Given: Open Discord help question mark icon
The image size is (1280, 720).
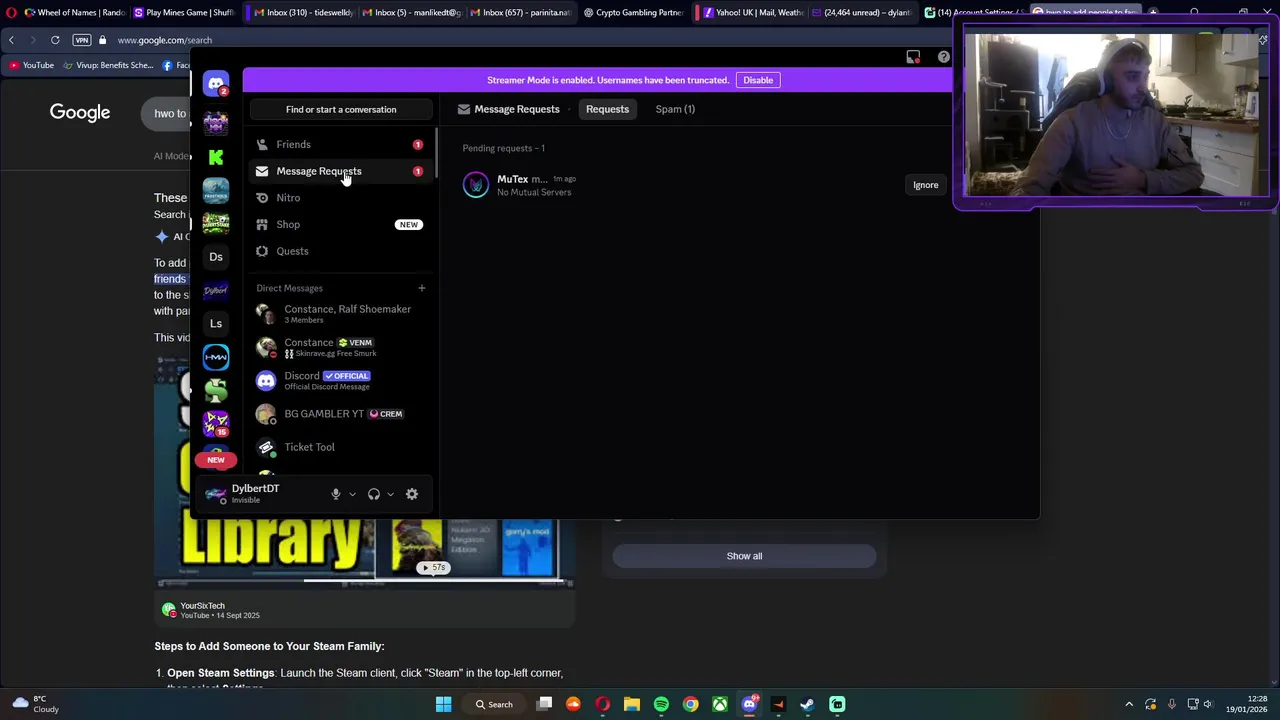Looking at the screenshot, I should click(x=943, y=57).
